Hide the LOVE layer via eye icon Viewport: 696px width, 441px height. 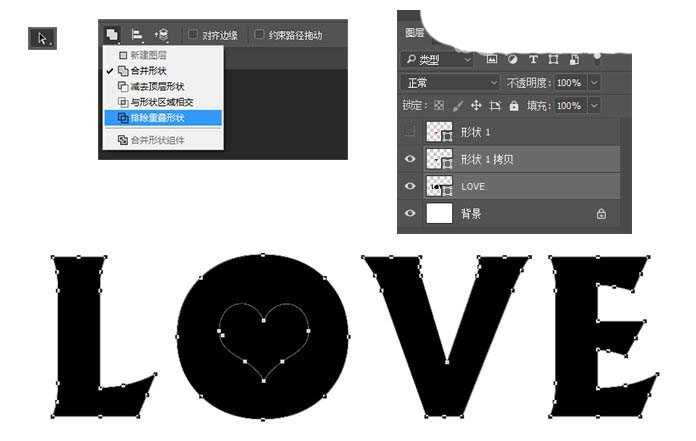pos(410,186)
